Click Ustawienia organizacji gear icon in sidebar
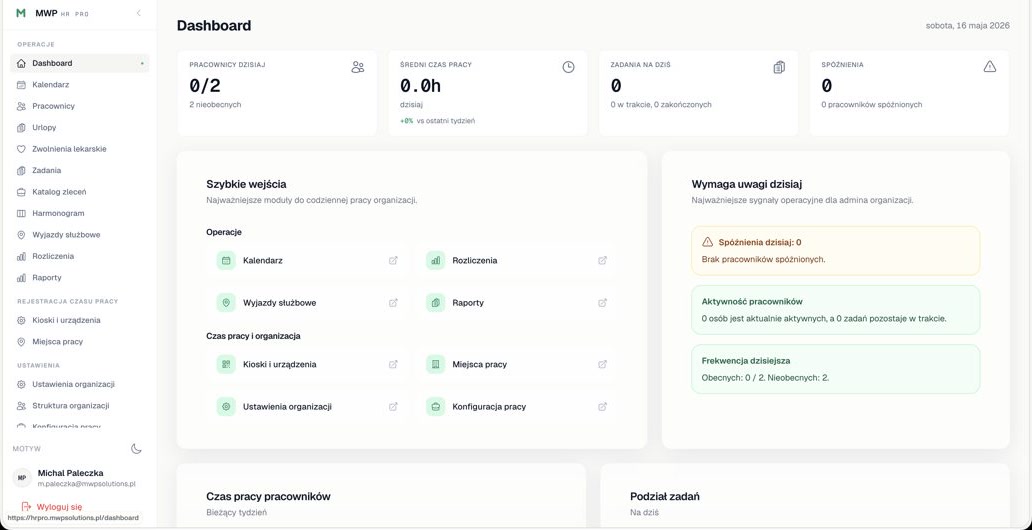This screenshot has width=1032, height=530. pos(21,384)
